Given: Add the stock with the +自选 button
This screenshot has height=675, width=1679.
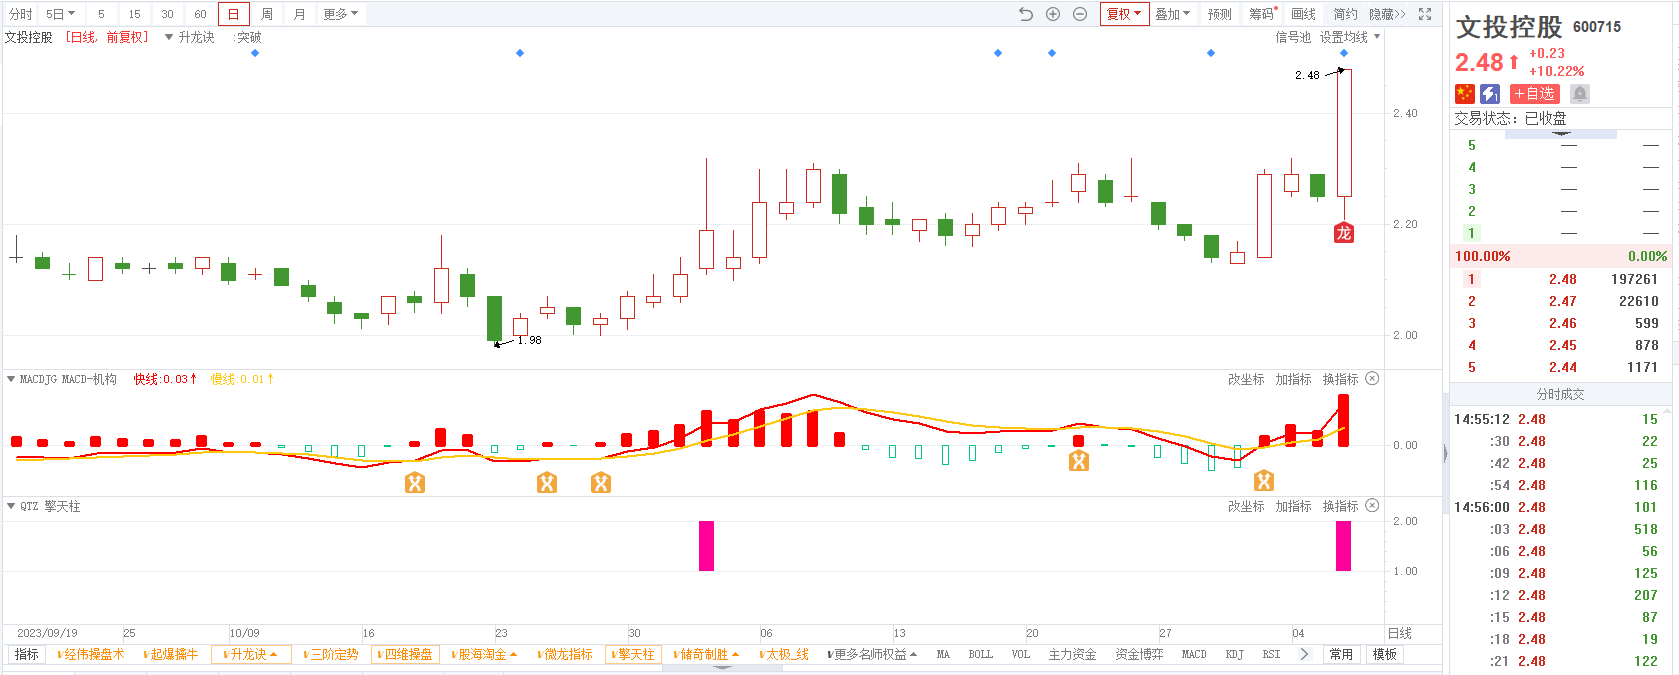Looking at the screenshot, I should (1534, 93).
